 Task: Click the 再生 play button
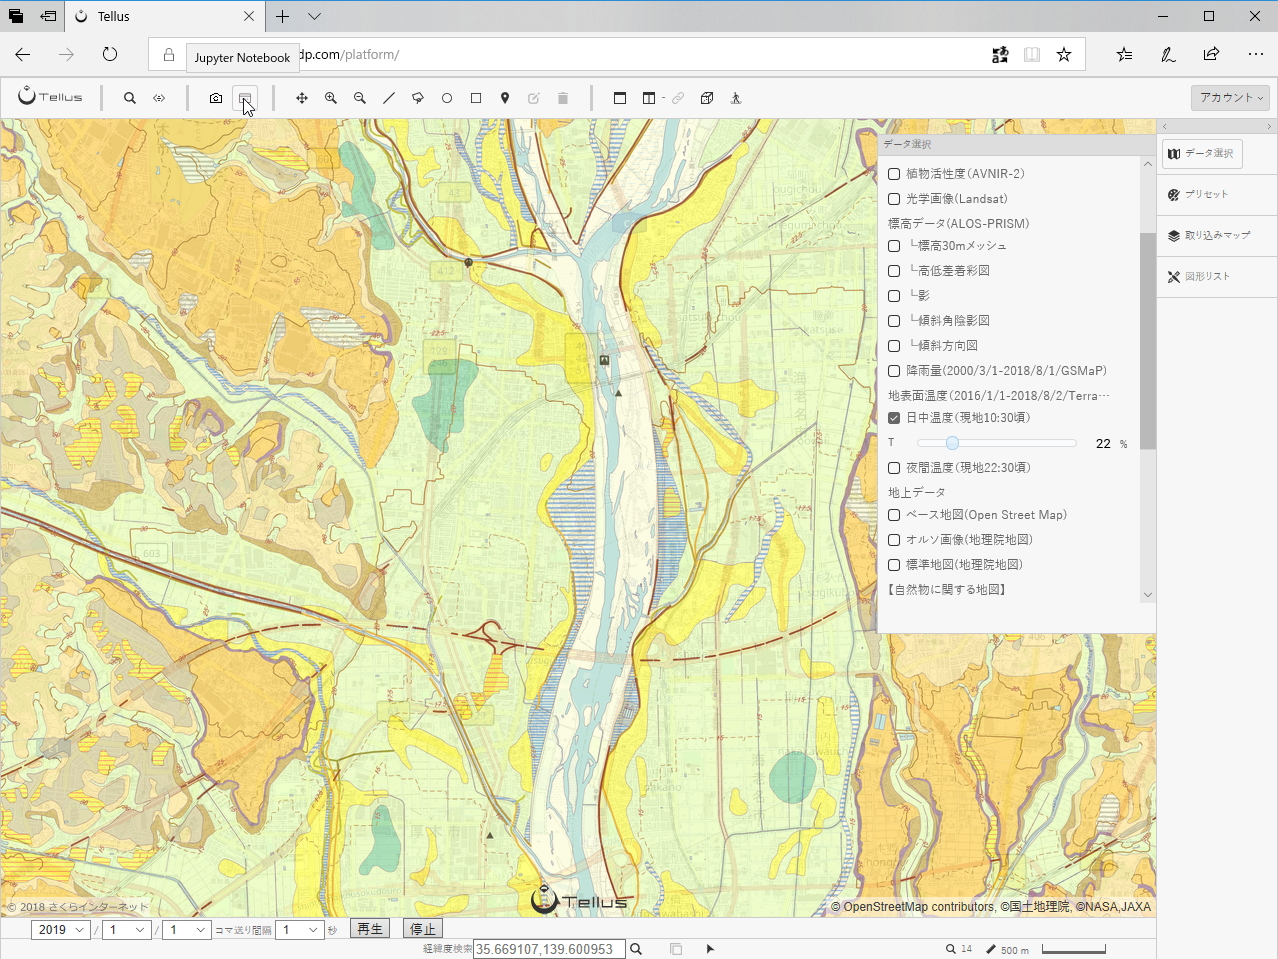(370, 929)
